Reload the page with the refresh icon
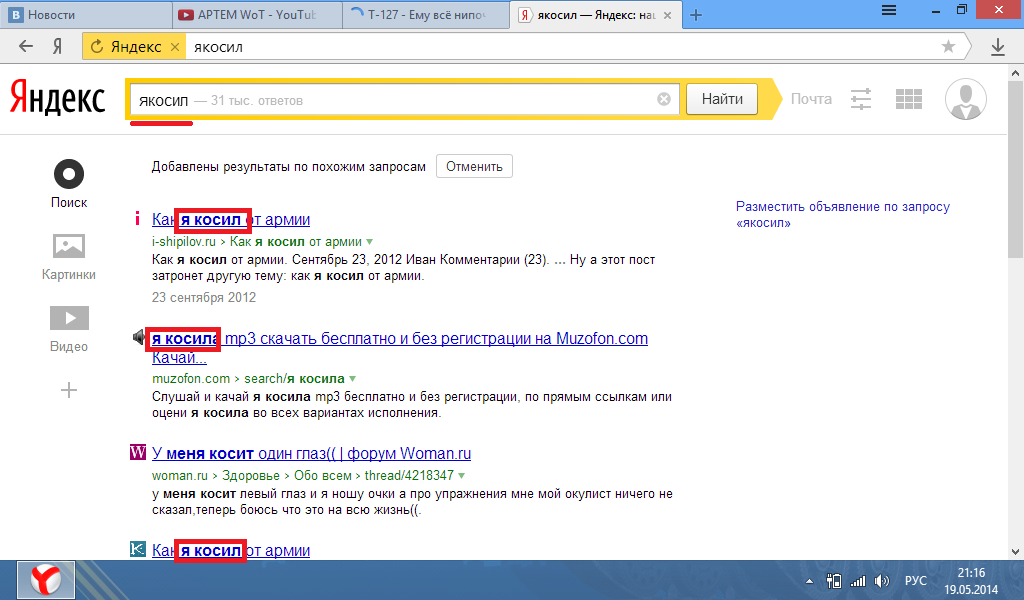 pyautogui.click(x=97, y=46)
